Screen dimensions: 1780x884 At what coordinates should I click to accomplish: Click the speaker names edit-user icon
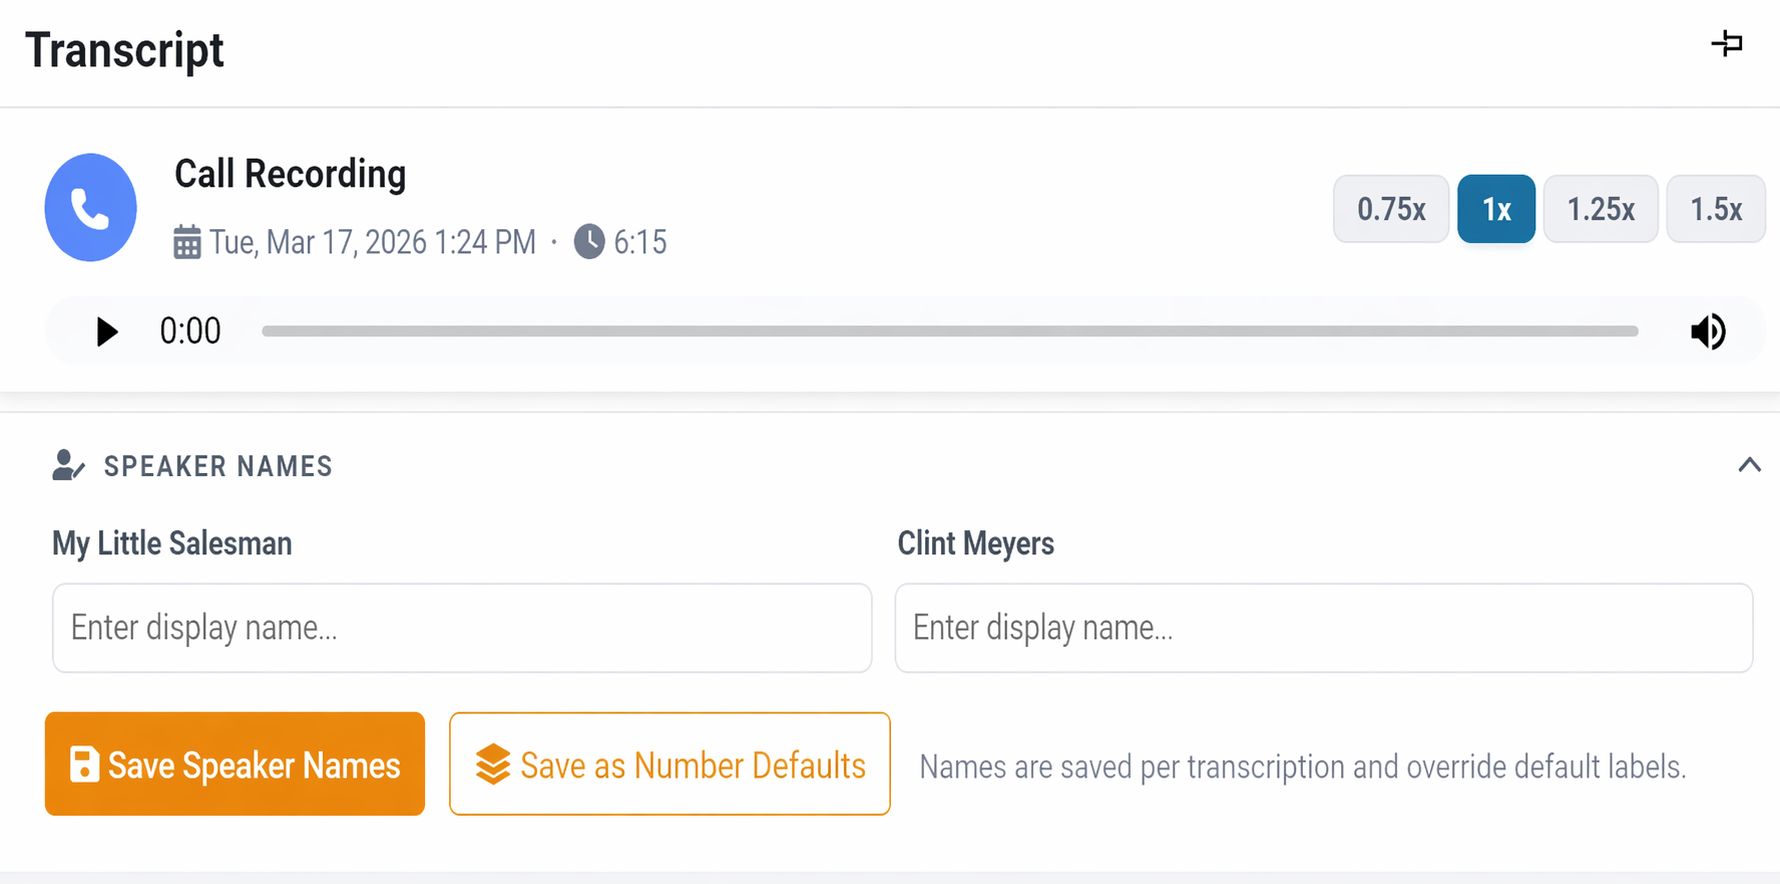coord(68,465)
